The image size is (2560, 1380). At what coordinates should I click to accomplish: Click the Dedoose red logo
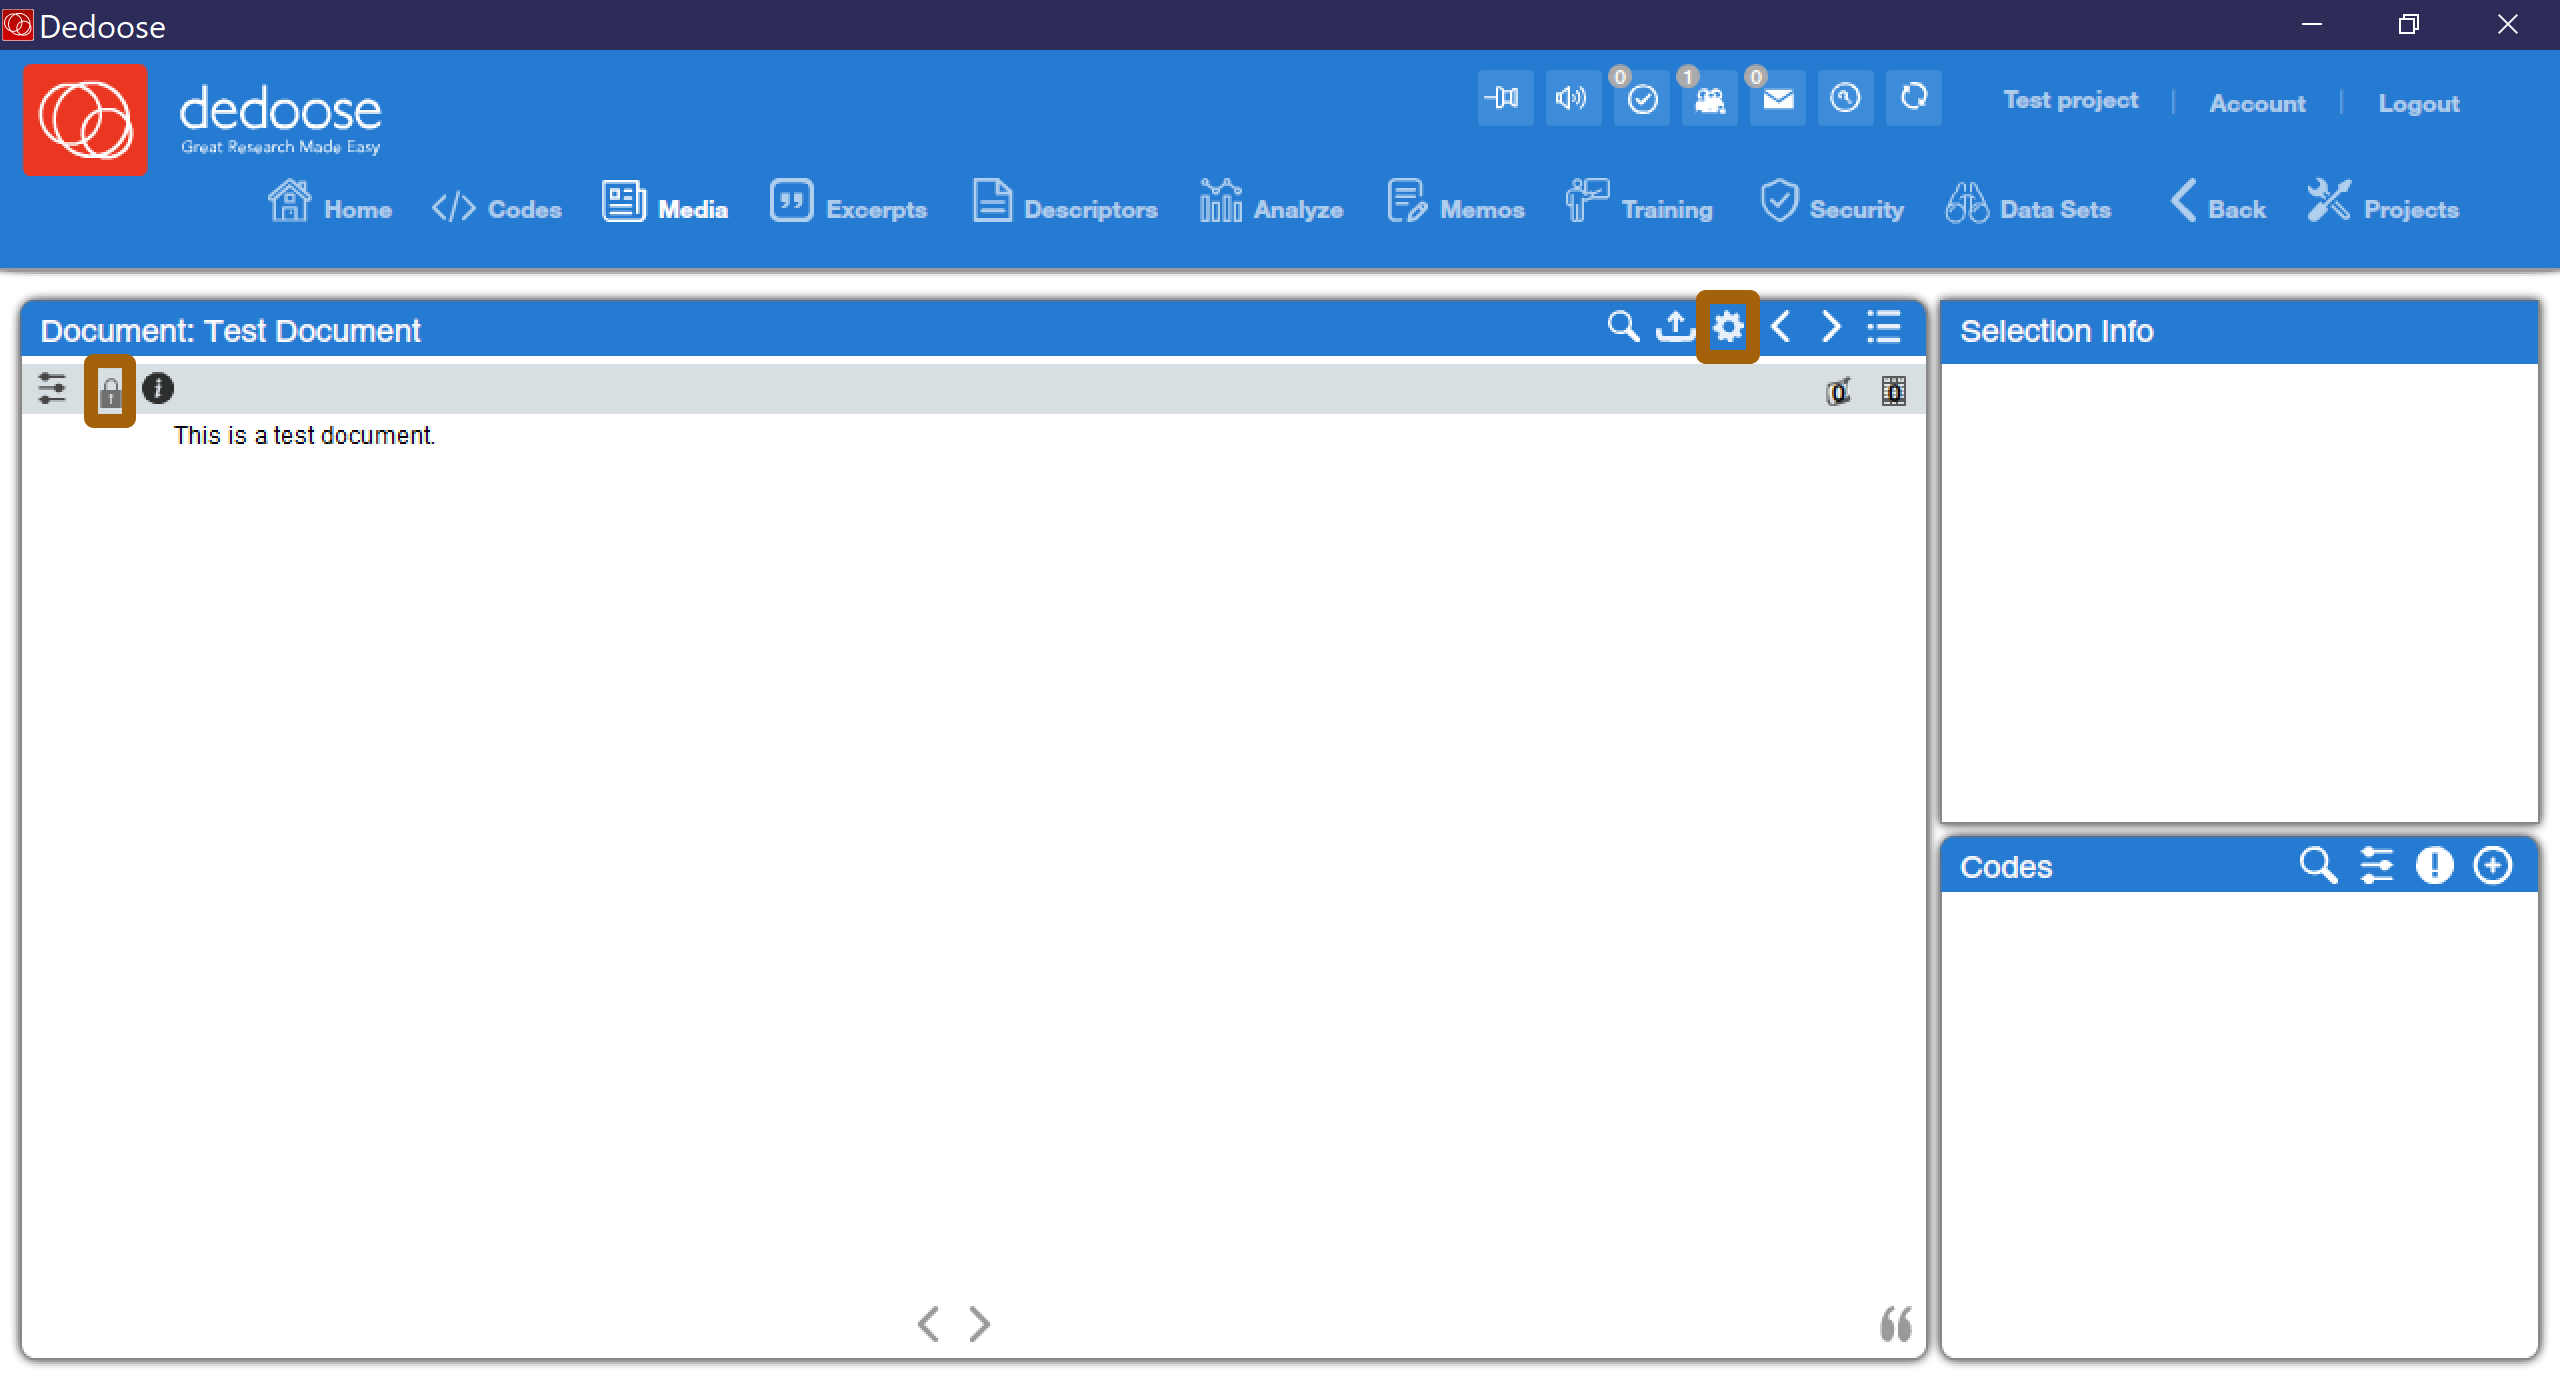coord(85,119)
